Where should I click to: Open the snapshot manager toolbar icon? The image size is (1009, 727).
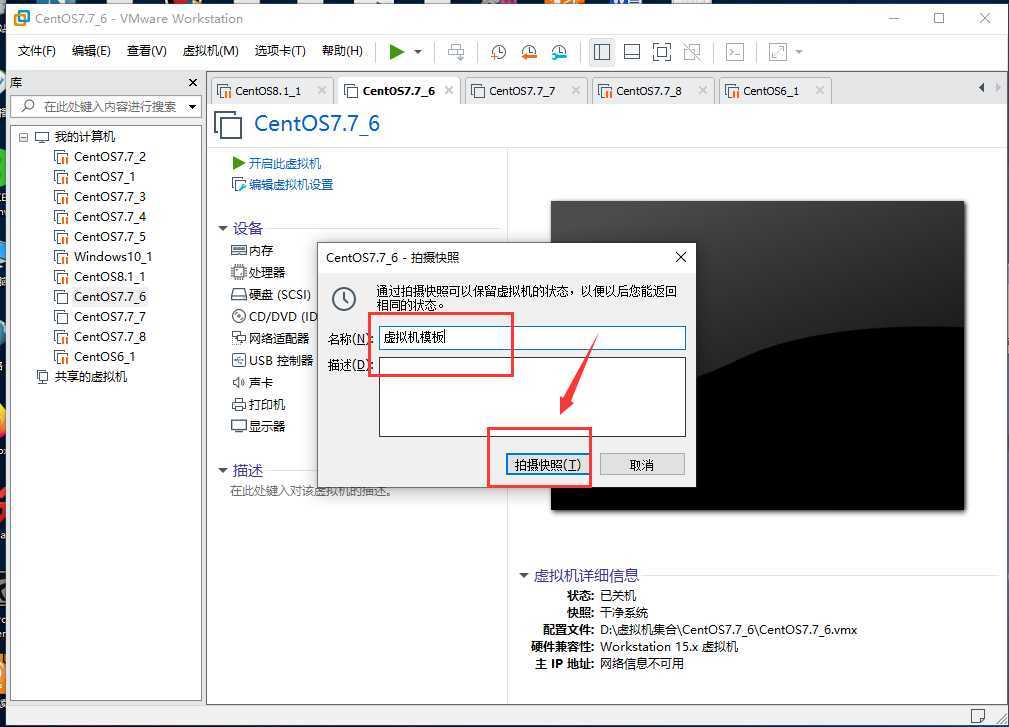pyautogui.click(x=559, y=52)
